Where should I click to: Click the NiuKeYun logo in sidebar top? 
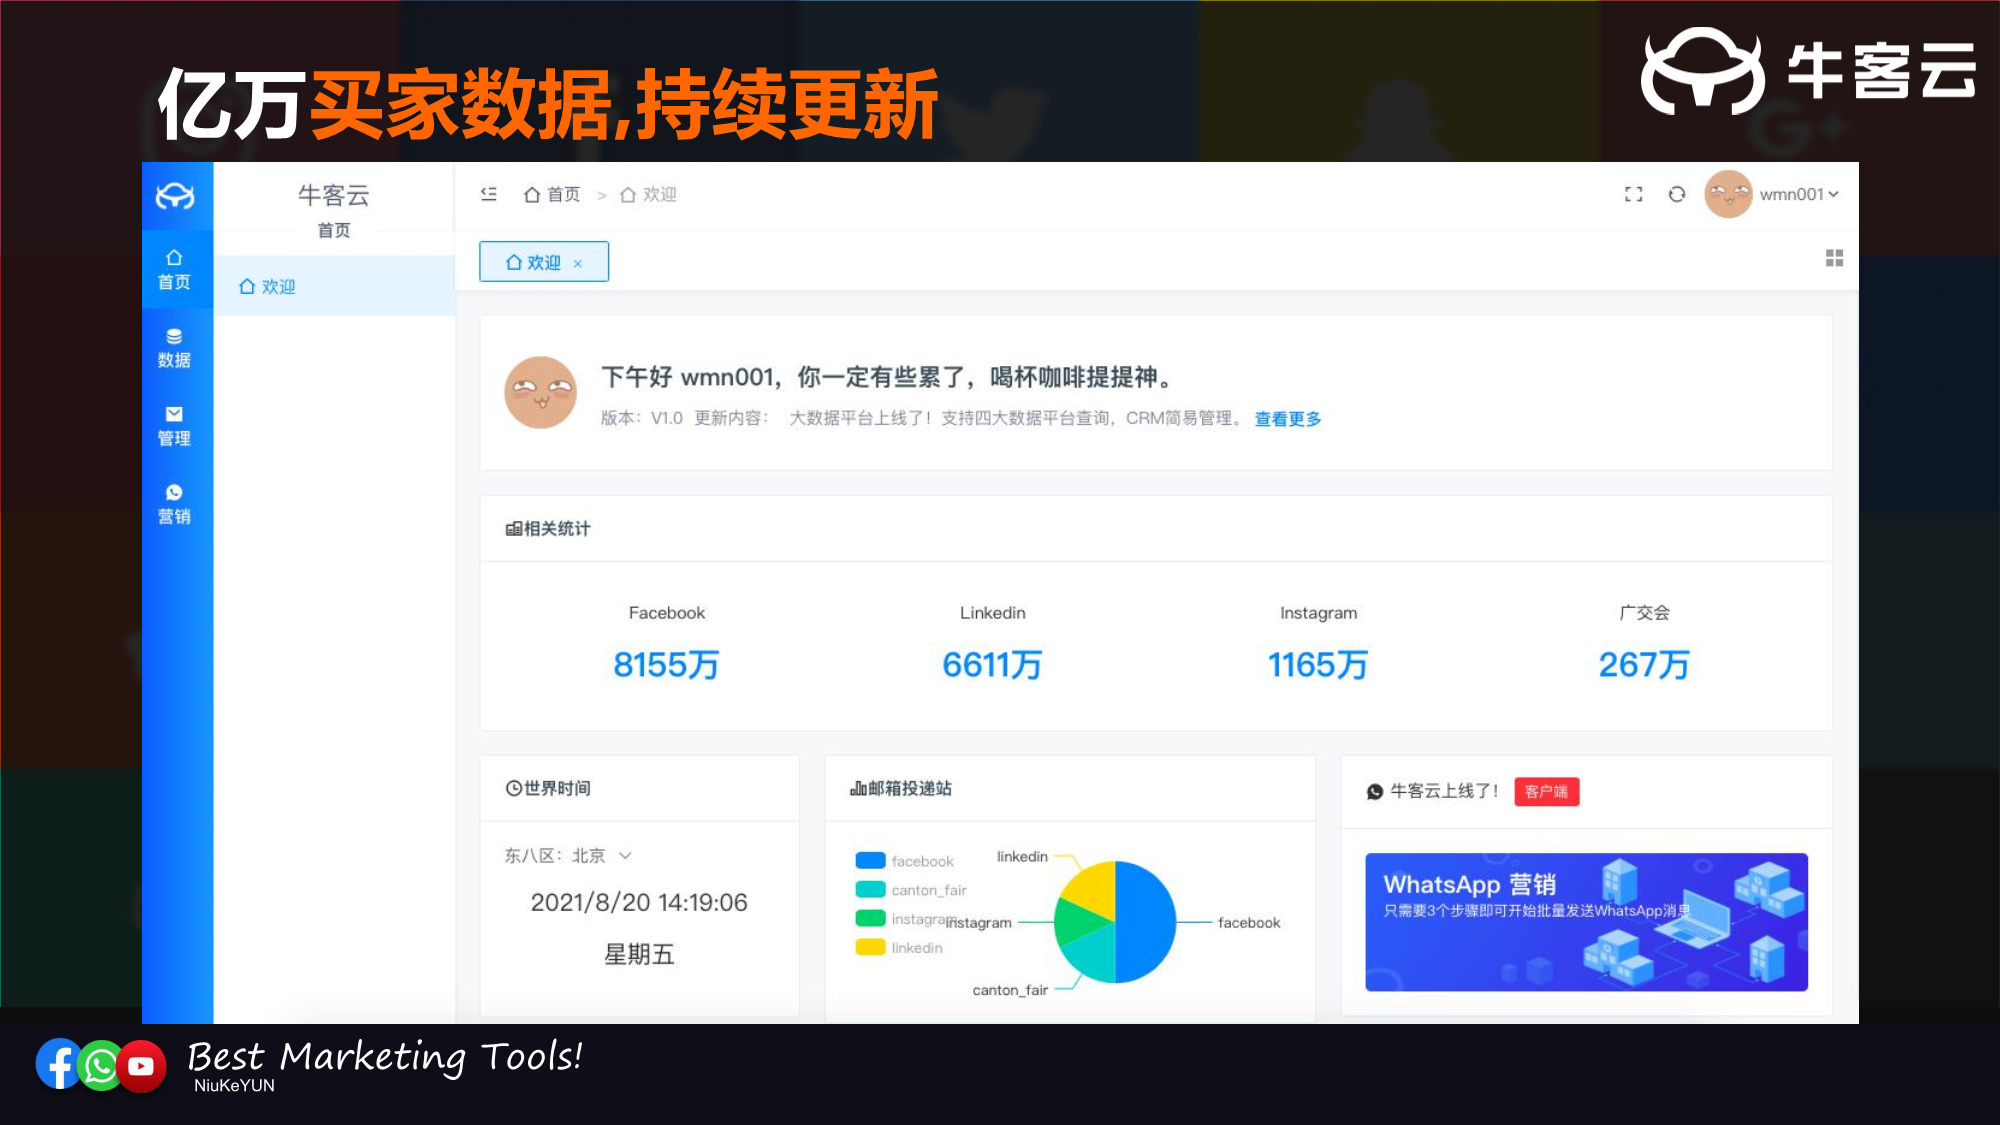click(x=175, y=196)
